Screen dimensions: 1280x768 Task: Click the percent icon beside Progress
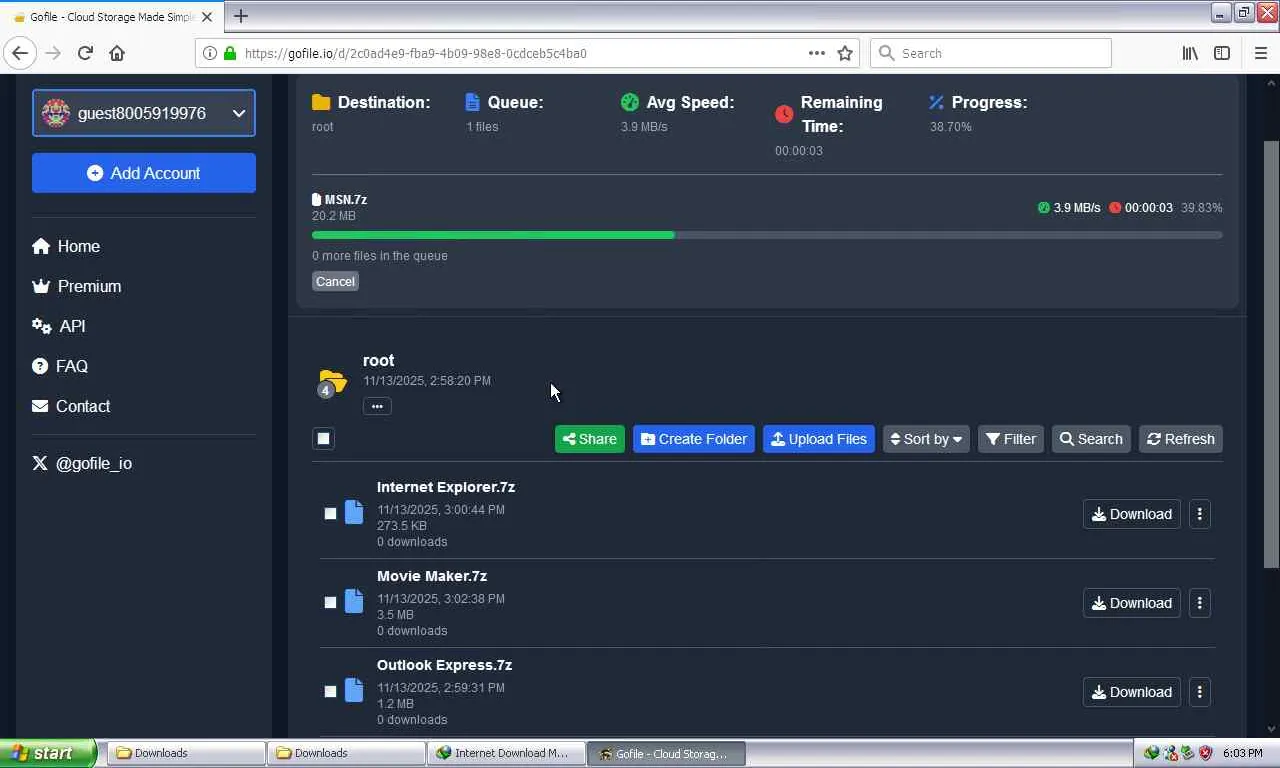pyautogui.click(x=936, y=102)
